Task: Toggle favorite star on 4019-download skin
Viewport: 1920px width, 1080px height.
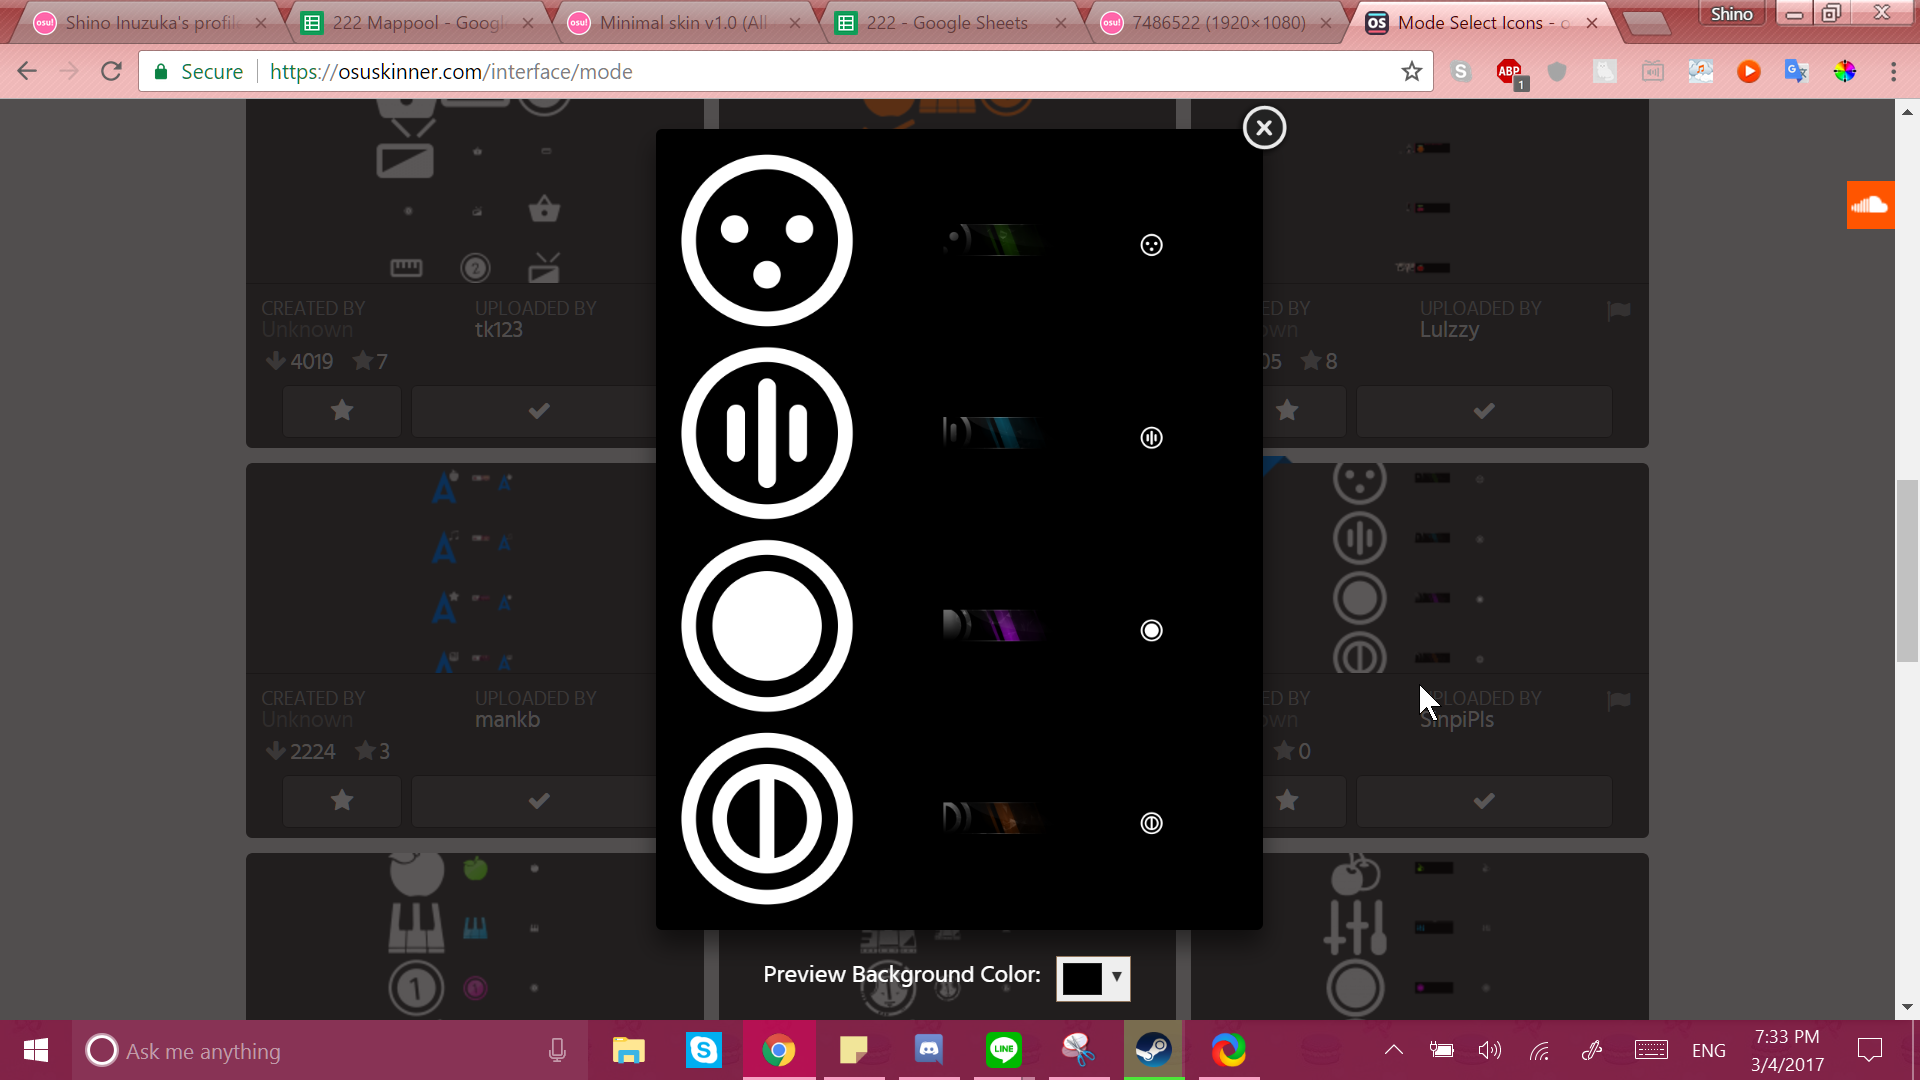Action: coord(342,410)
